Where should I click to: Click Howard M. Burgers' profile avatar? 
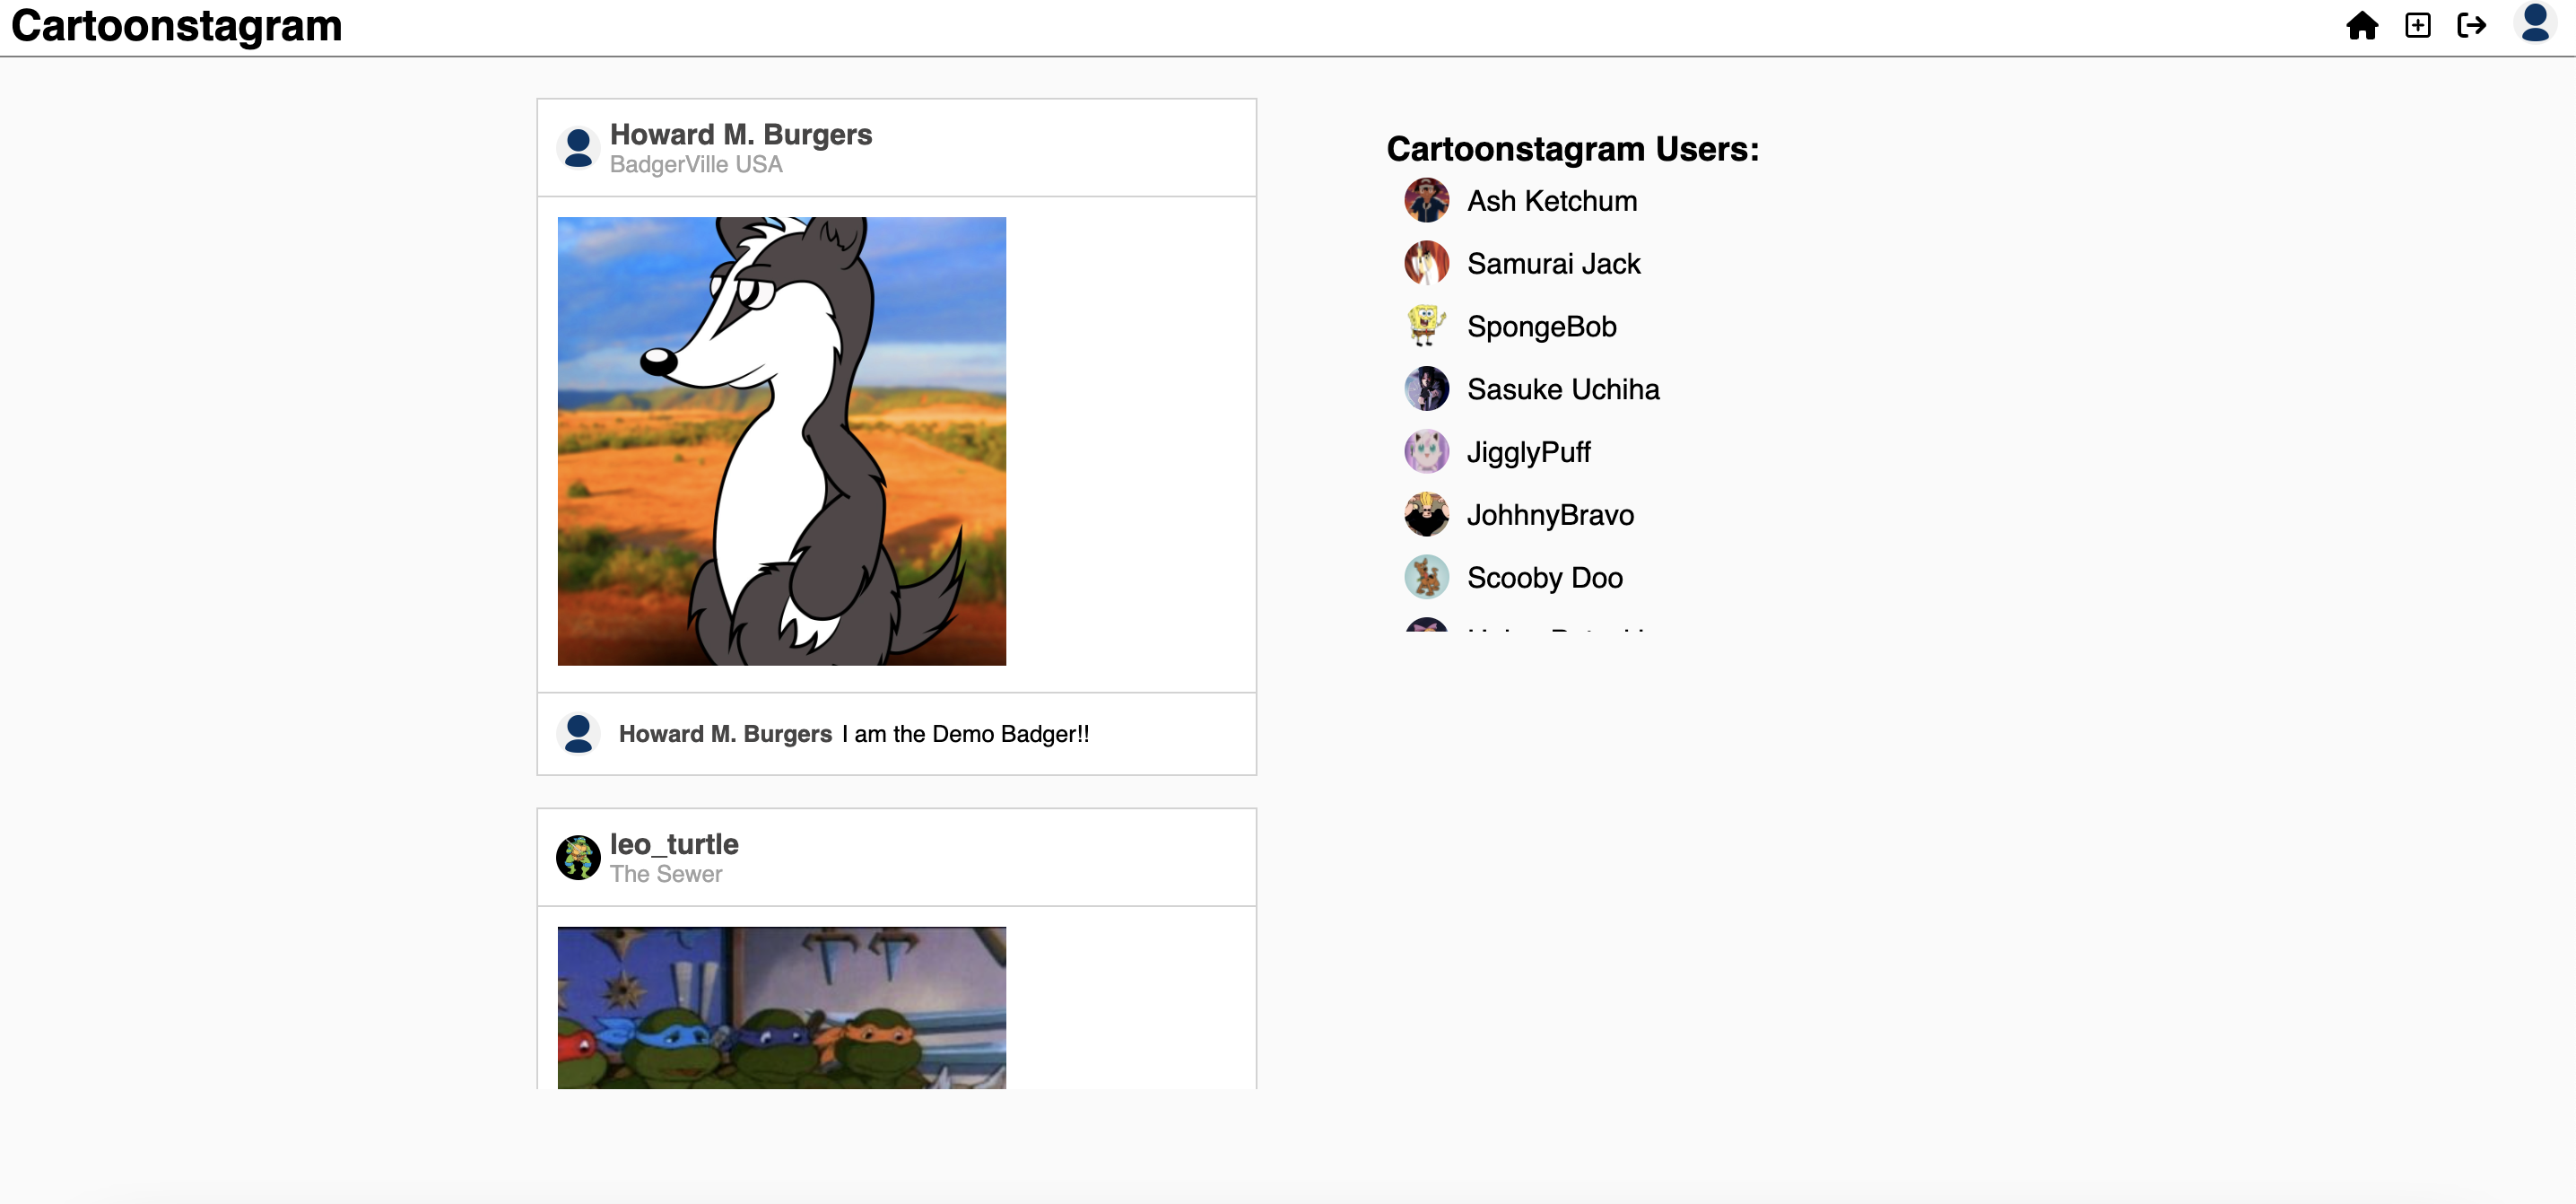coord(579,148)
